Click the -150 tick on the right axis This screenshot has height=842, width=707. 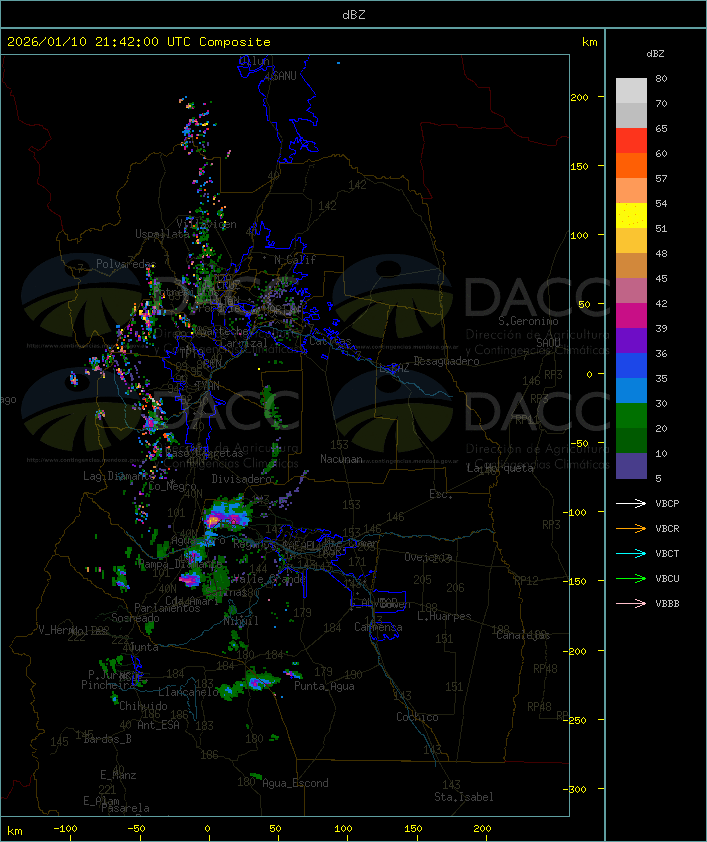tap(574, 581)
